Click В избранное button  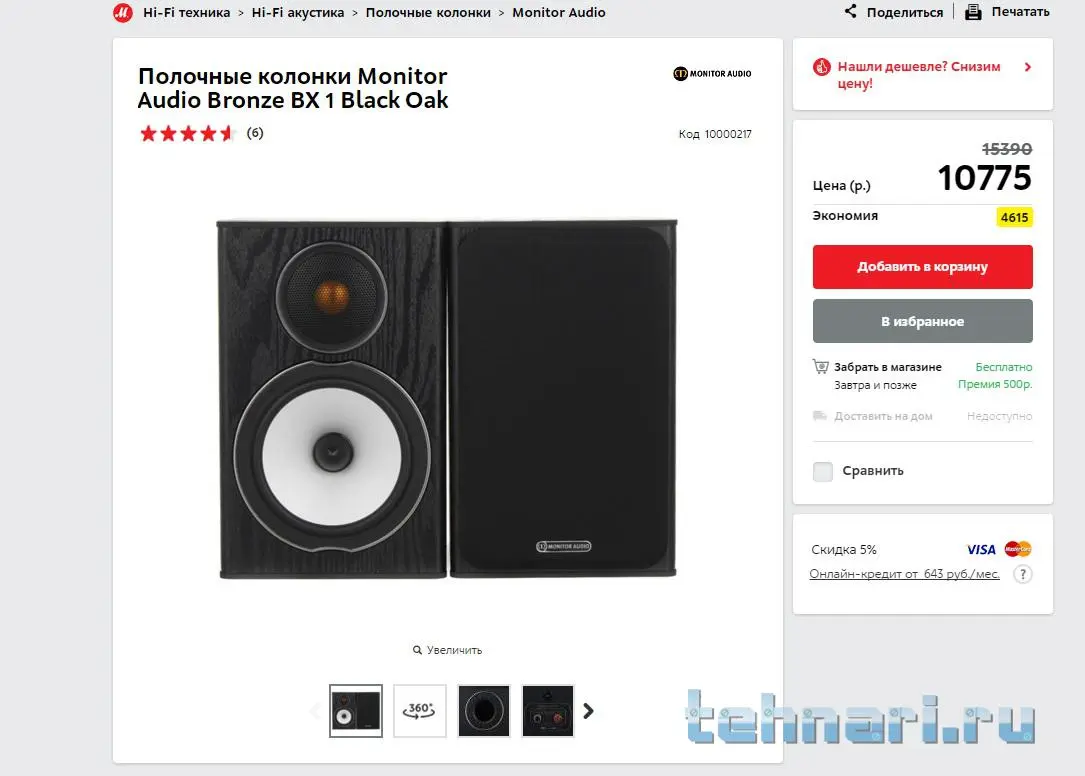922,321
